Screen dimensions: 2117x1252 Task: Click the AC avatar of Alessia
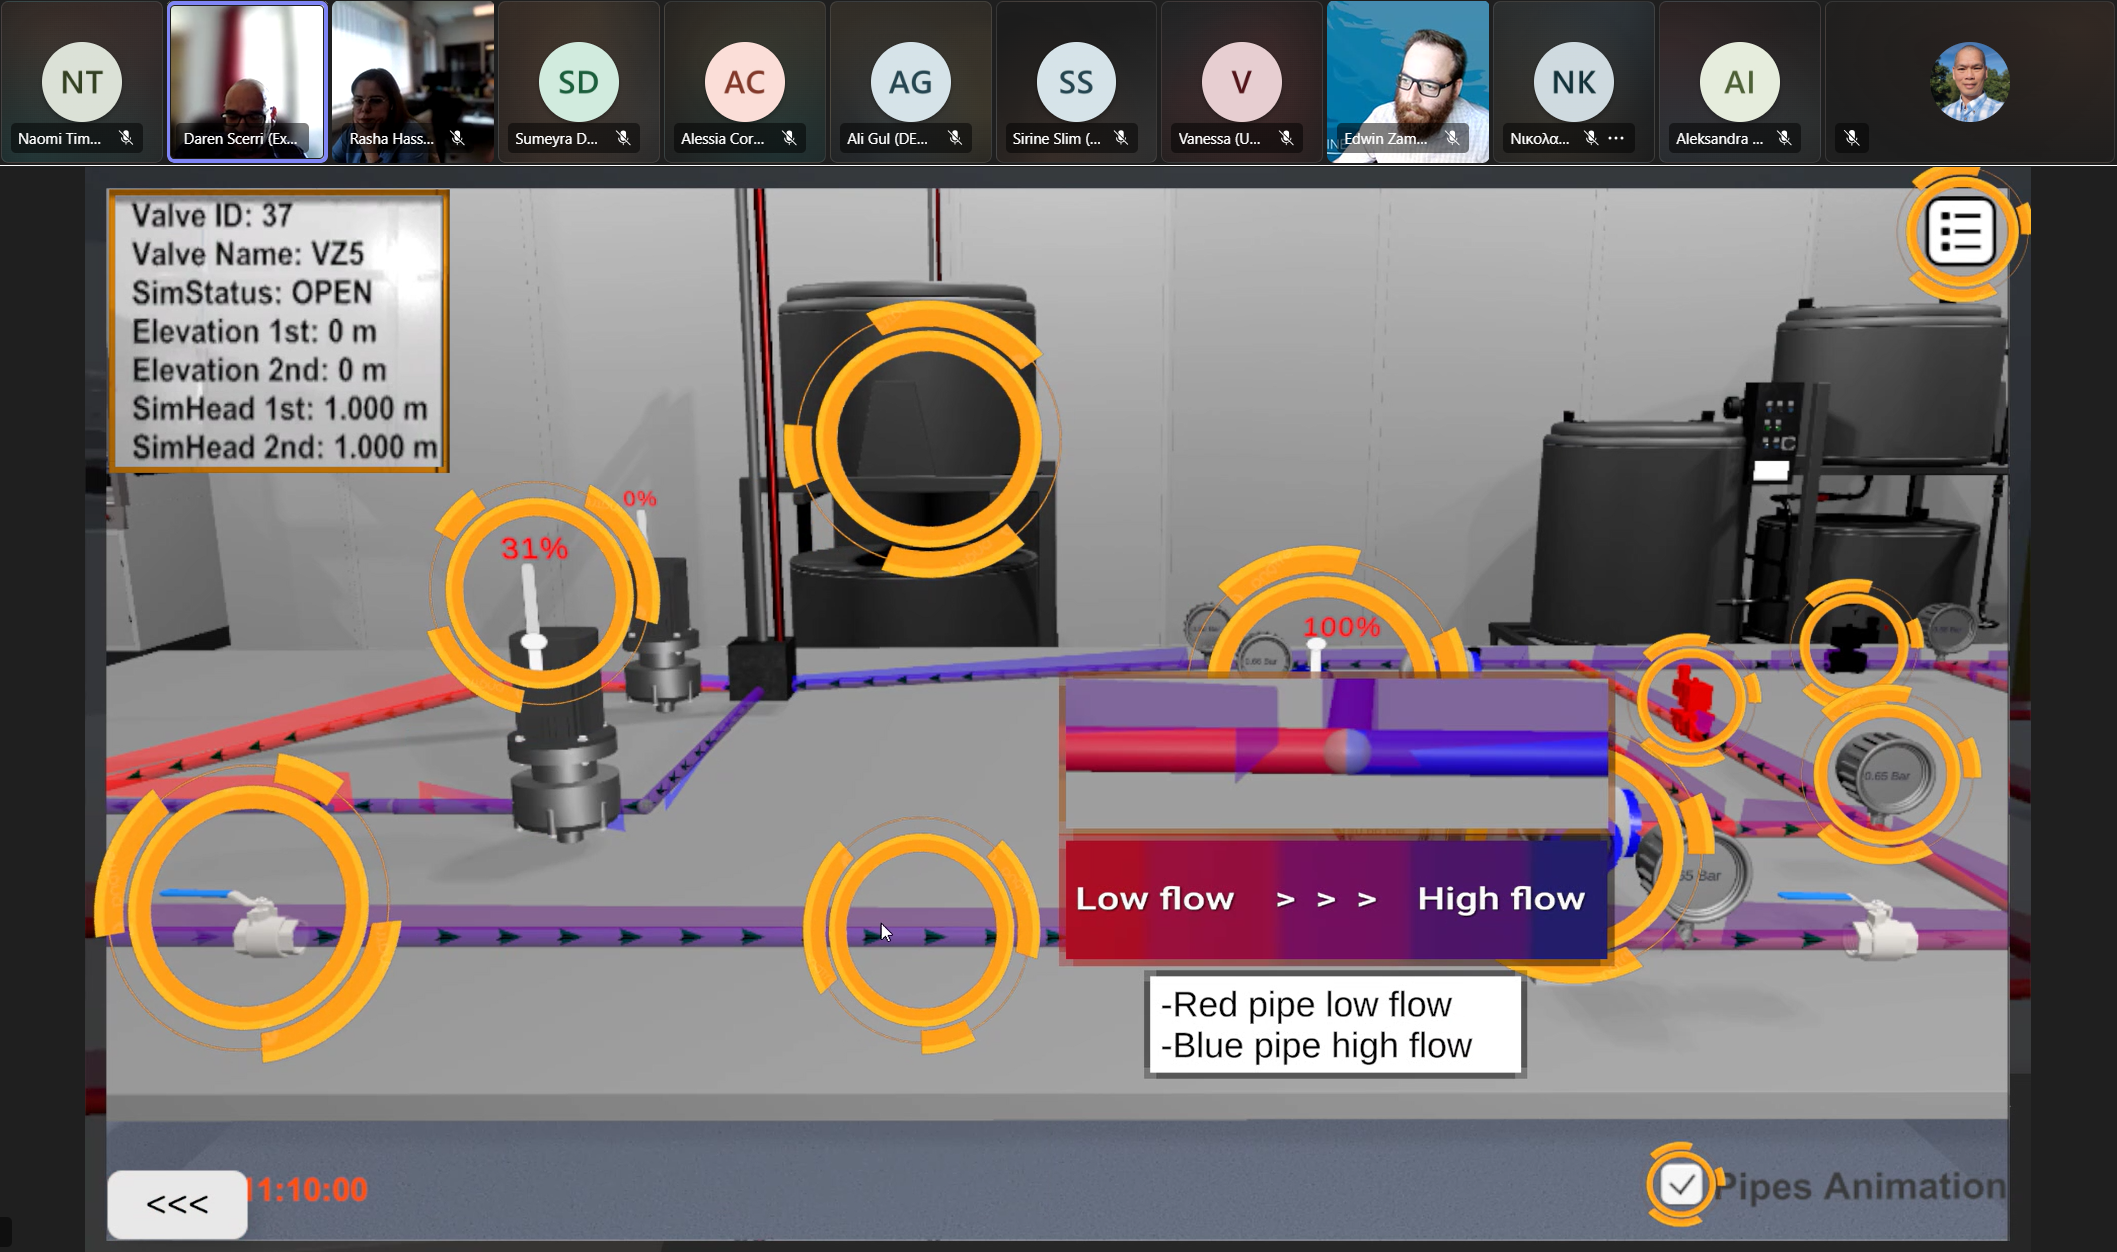coord(744,82)
